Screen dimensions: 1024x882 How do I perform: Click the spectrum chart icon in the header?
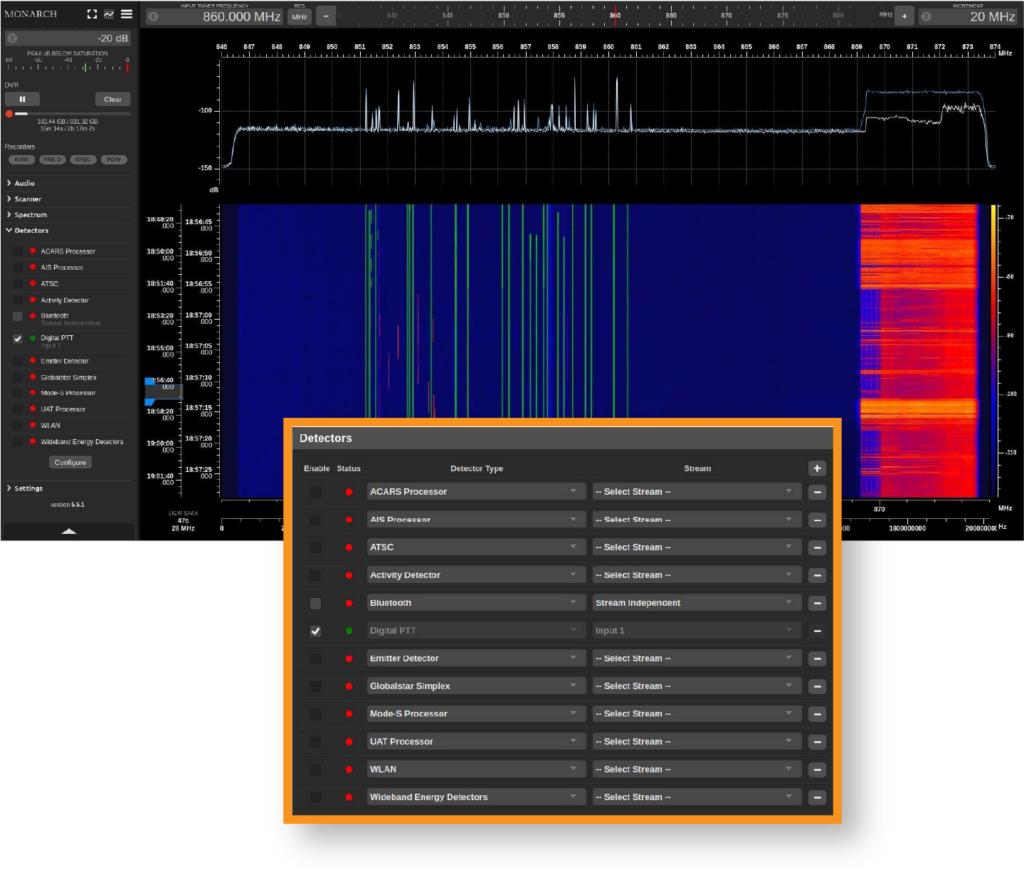[108, 14]
